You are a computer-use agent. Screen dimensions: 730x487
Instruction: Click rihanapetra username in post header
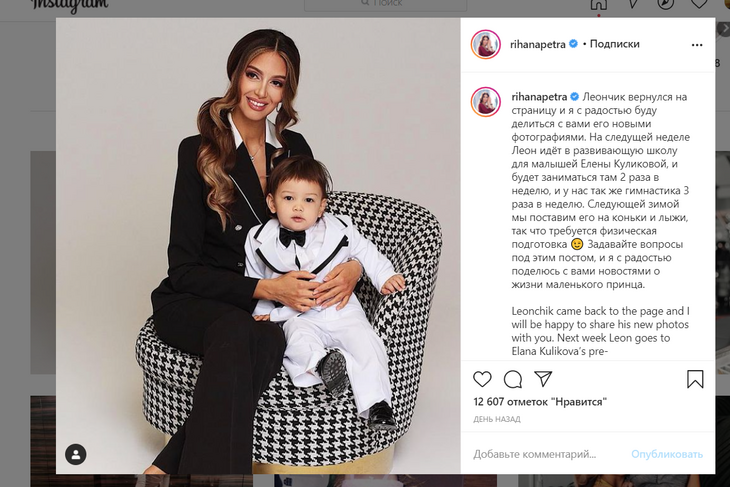point(537,44)
